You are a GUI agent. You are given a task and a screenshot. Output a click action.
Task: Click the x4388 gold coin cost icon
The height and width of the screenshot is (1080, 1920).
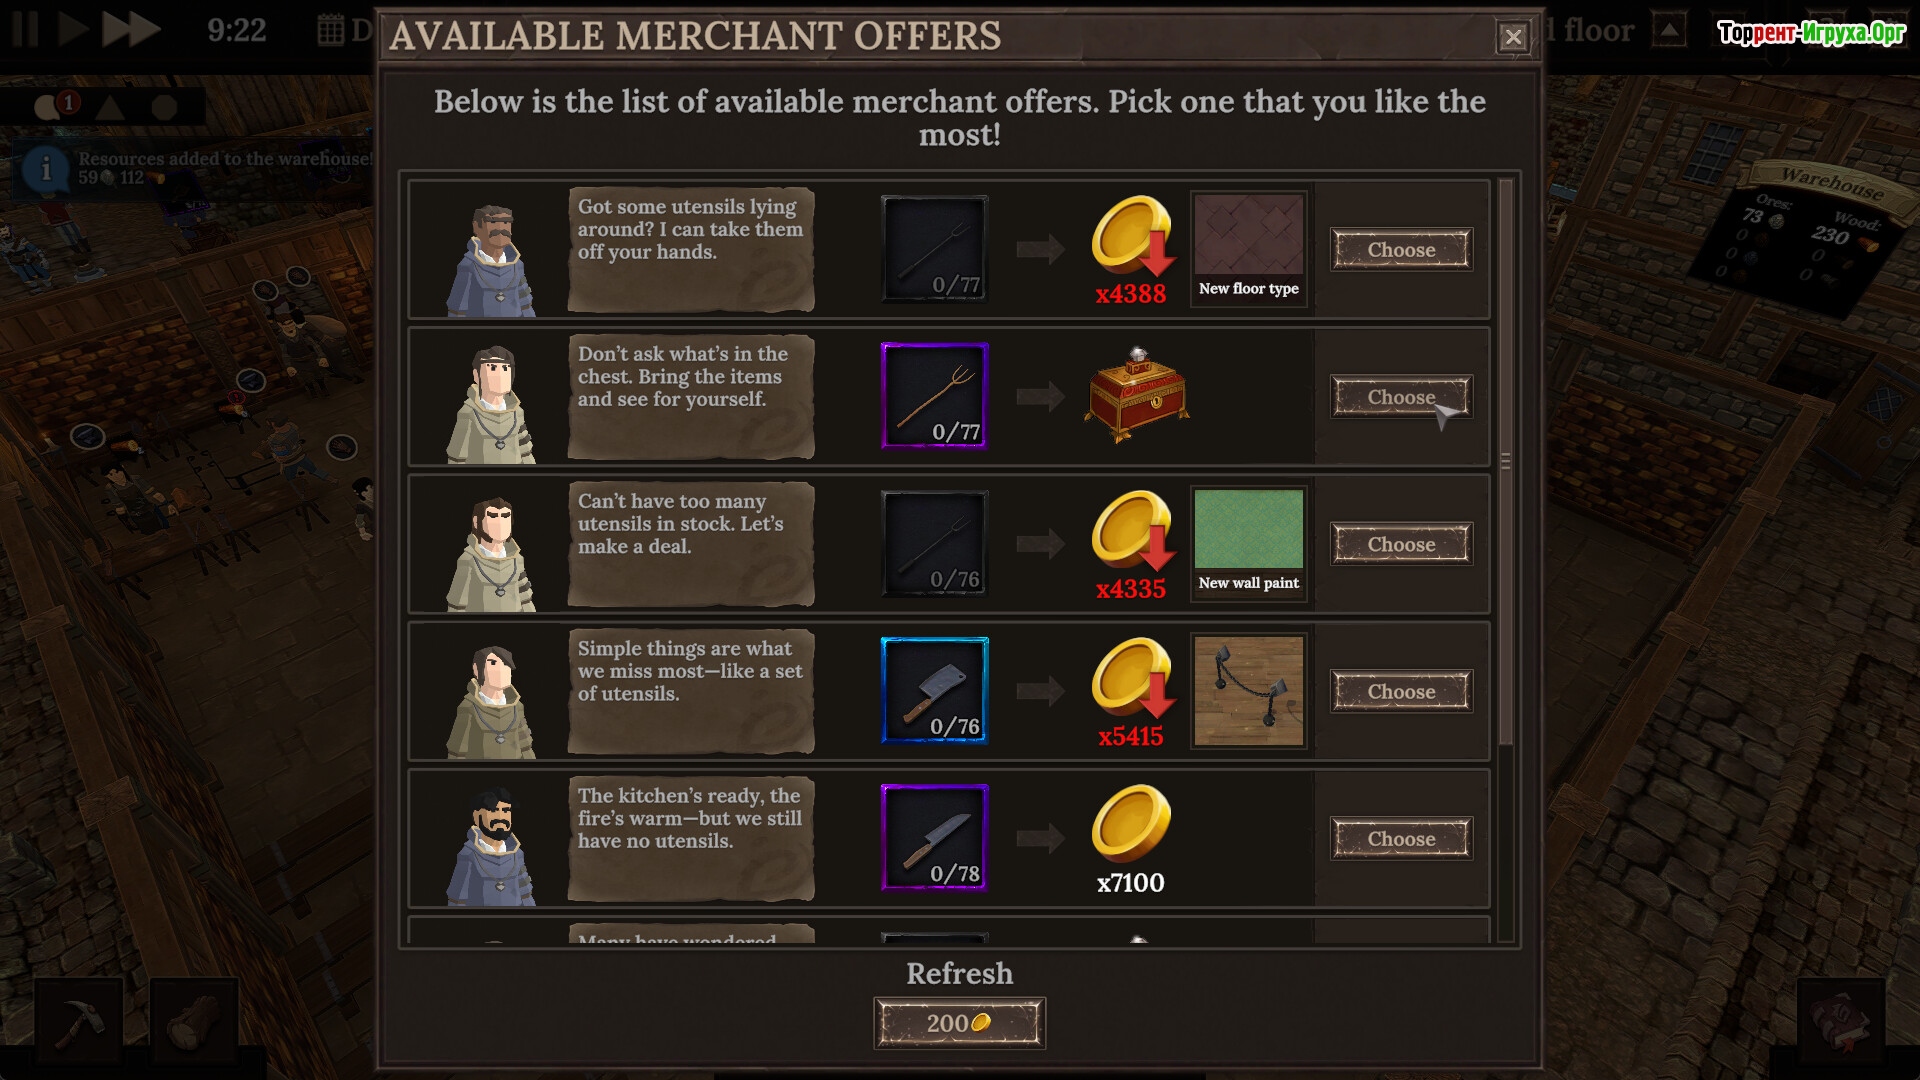tap(1132, 237)
